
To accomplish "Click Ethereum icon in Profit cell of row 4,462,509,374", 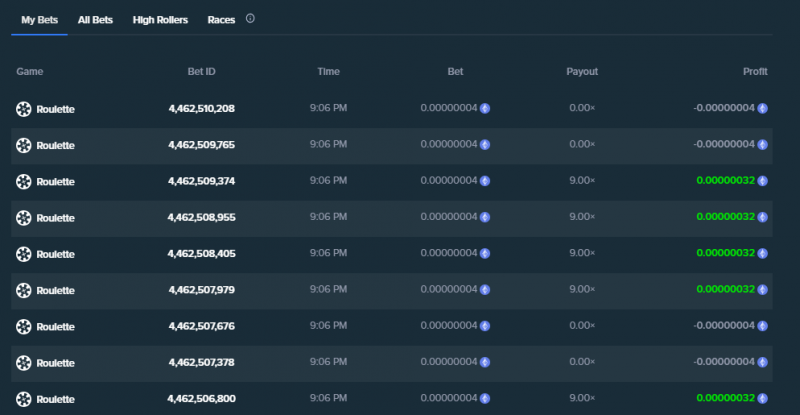I will point(762,181).
